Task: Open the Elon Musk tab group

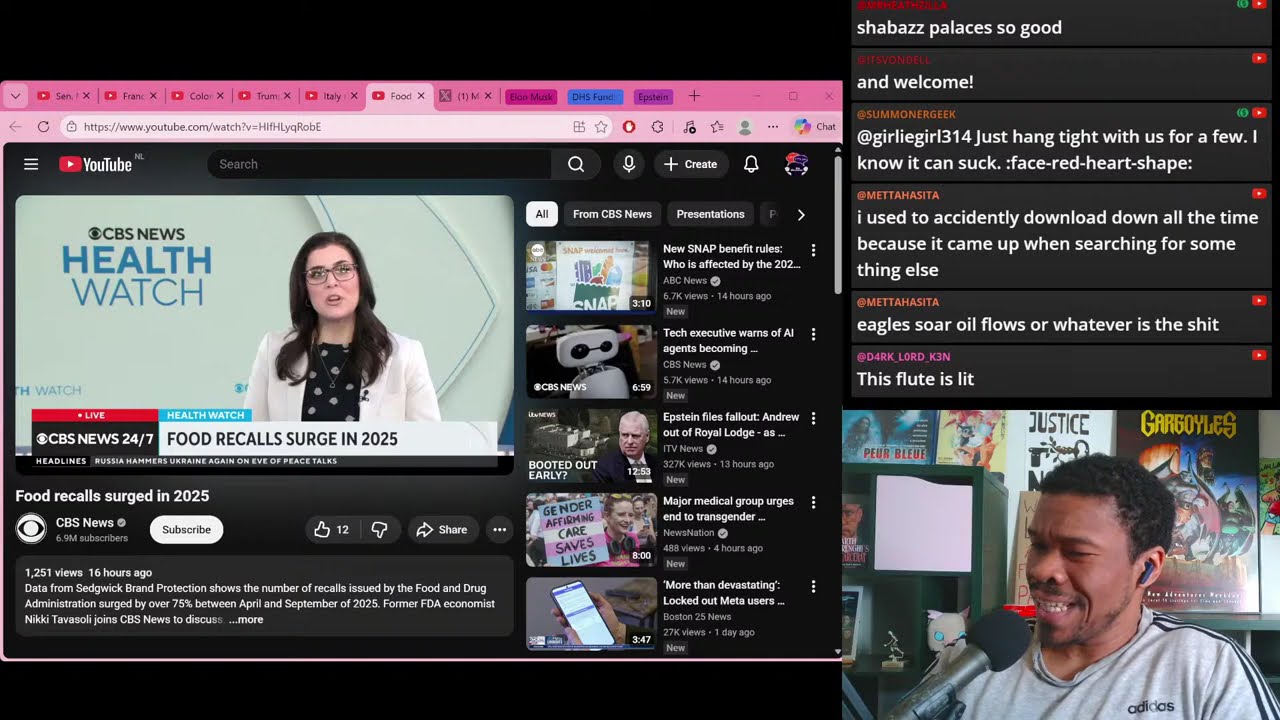Action: point(531,97)
